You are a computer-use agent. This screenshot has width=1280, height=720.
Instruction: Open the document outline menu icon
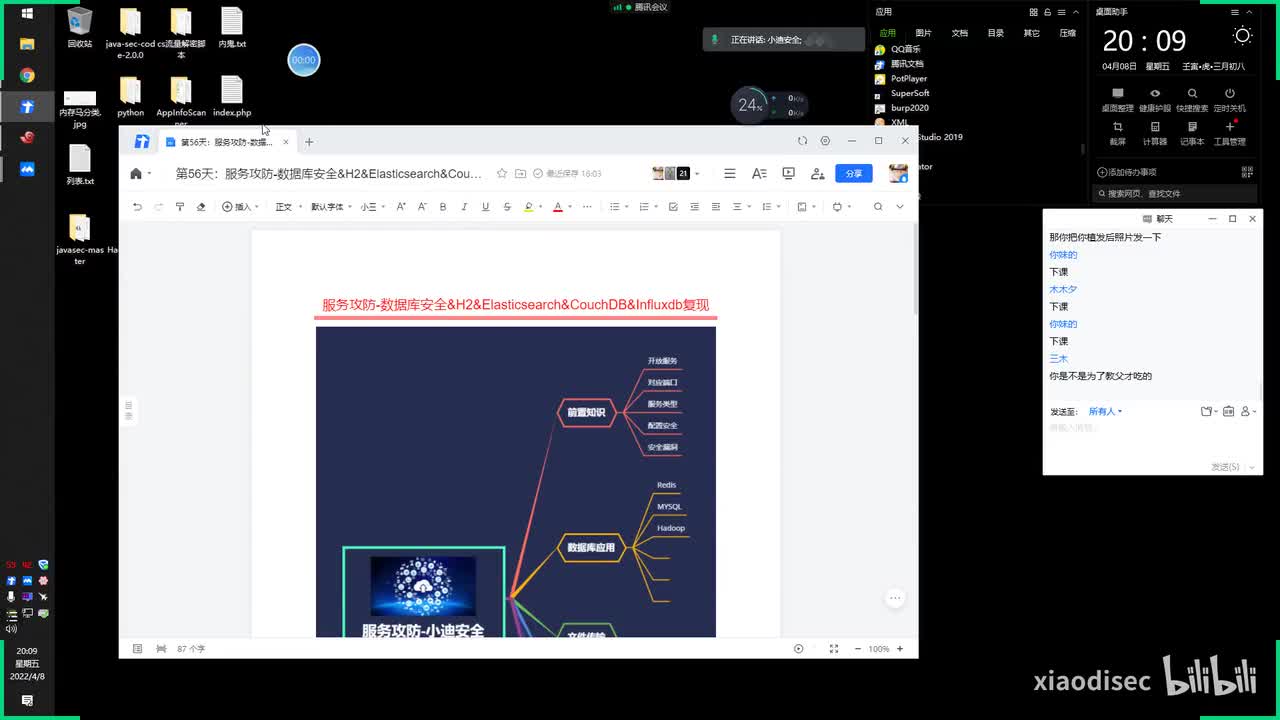click(x=730, y=173)
